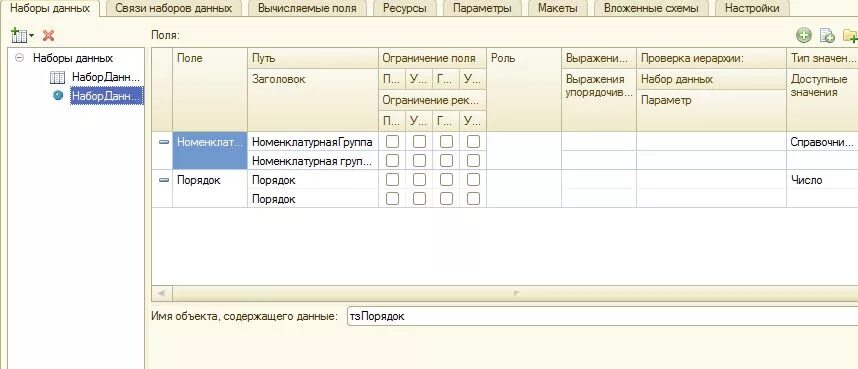This screenshot has width=858, height=369.
Task: Toggle Г checkbox in НоменклатурнаяГруппа row
Action: 447,142
